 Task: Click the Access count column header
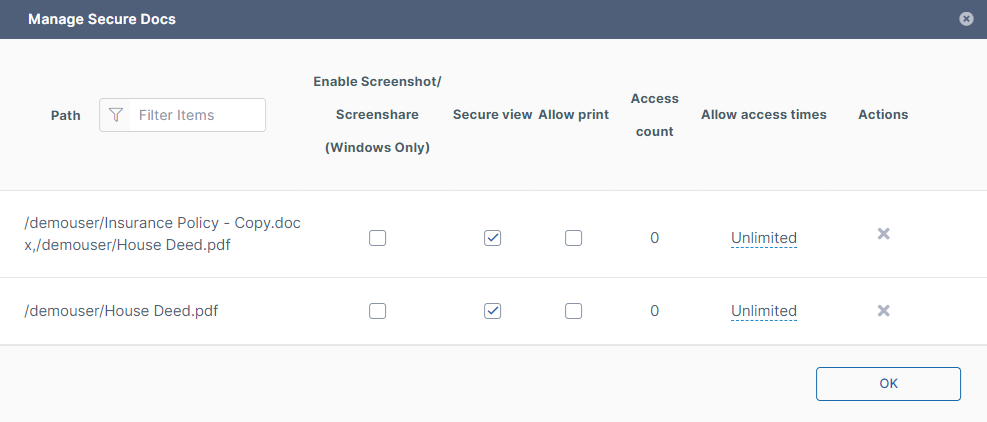(654, 115)
